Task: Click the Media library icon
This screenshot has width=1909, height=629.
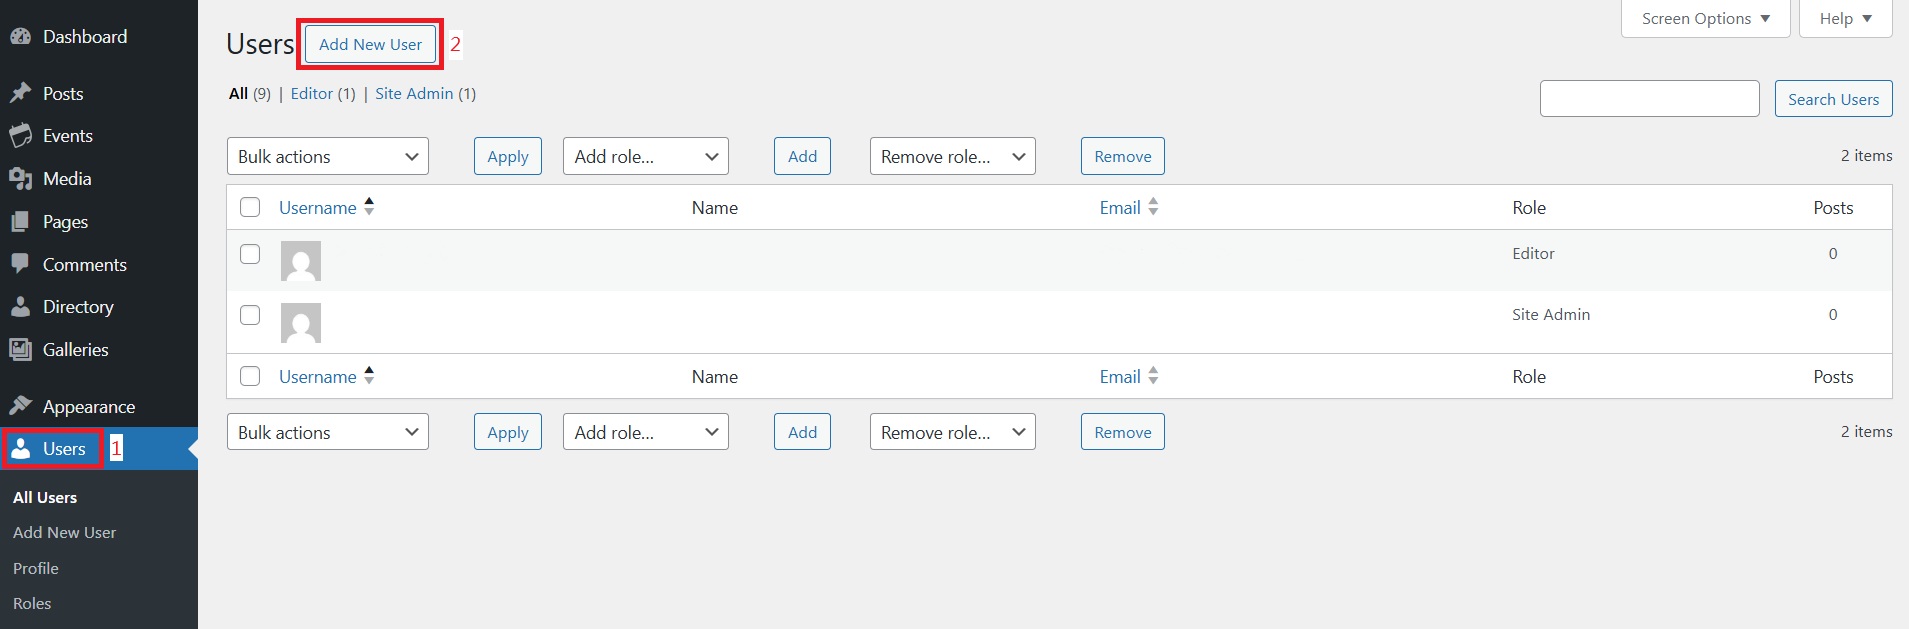Action: pyautogui.click(x=20, y=179)
